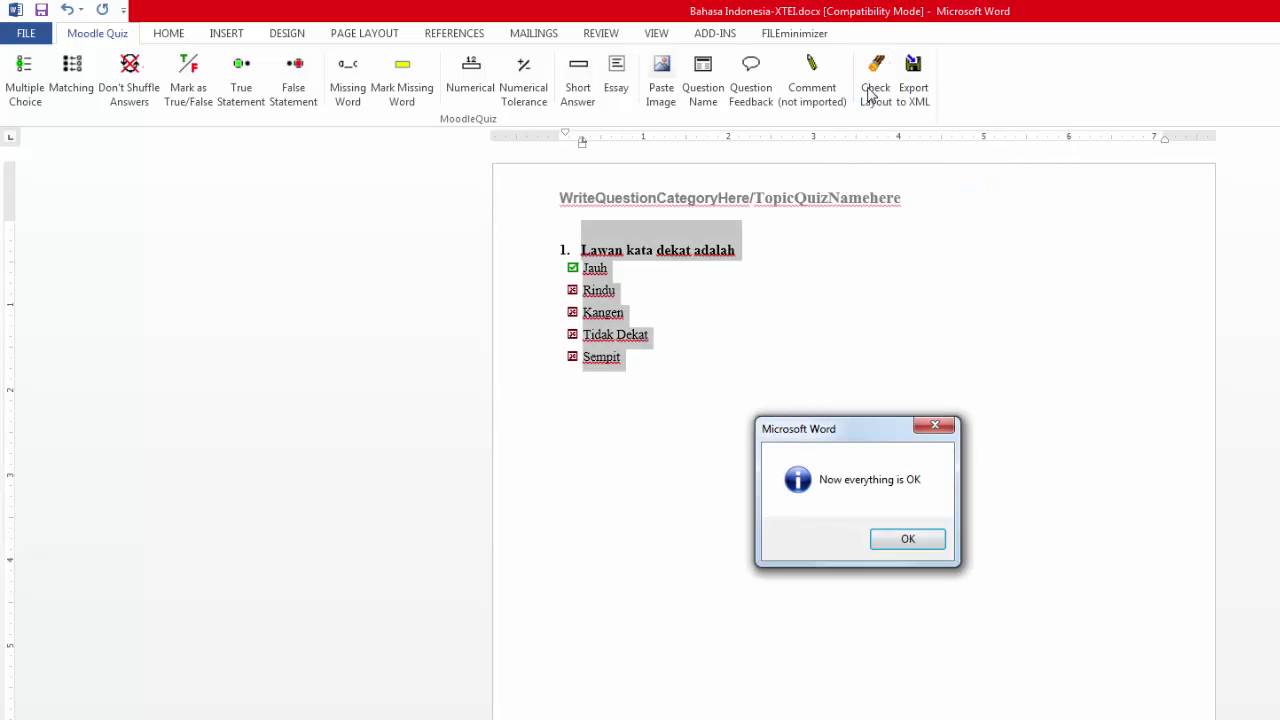
Task: Click the red marker beside Rindu
Action: coord(573,290)
